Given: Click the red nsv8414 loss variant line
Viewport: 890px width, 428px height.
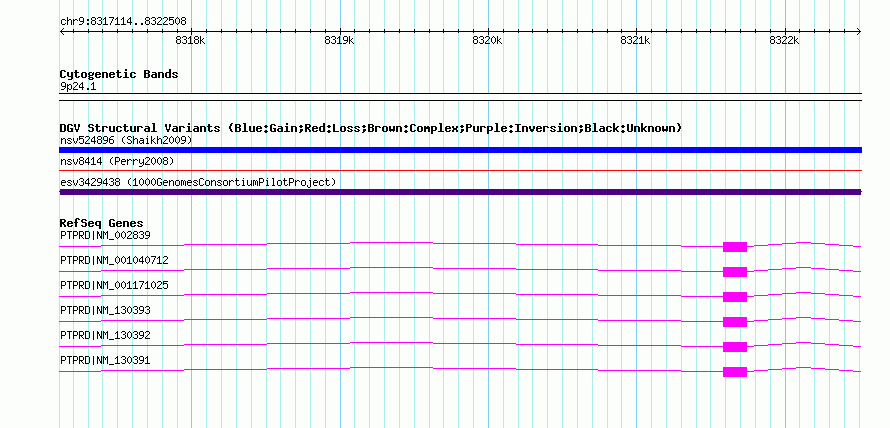Looking at the screenshot, I should click(460, 170).
